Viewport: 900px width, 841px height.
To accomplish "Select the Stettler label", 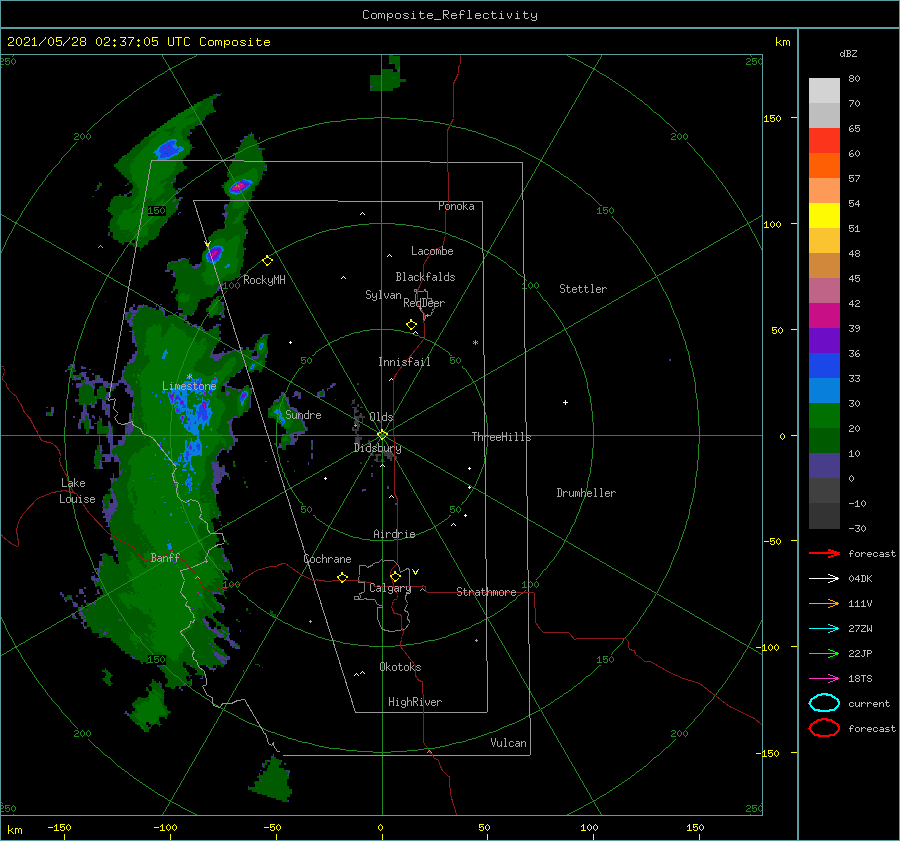I will tap(583, 289).
